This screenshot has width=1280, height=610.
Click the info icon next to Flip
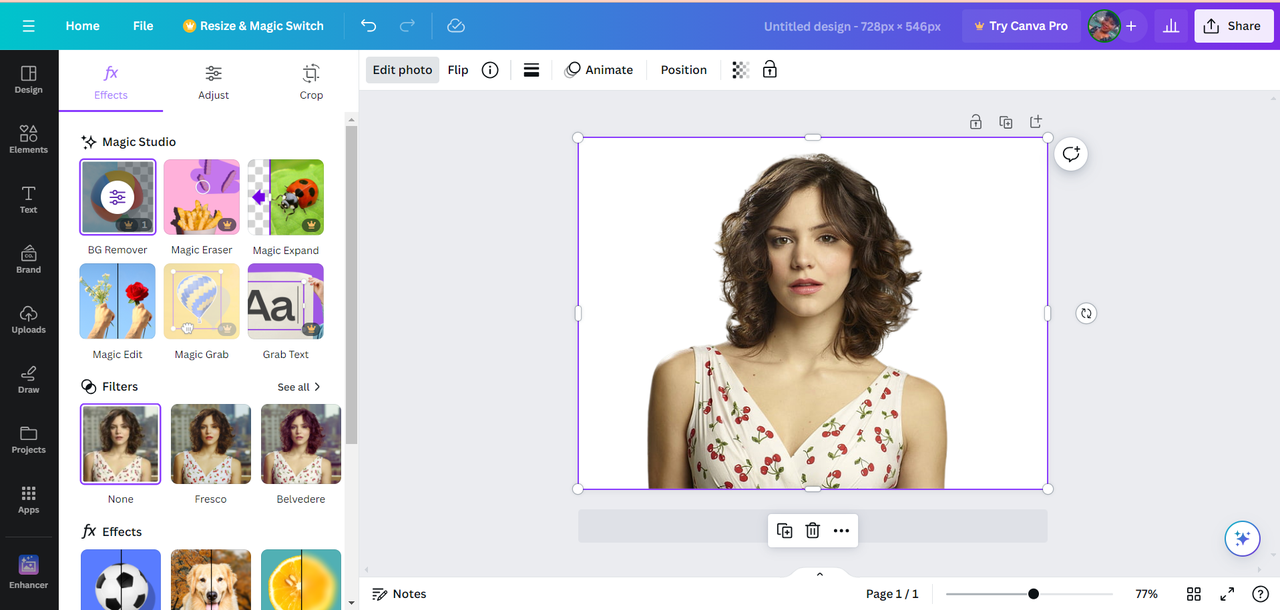490,70
